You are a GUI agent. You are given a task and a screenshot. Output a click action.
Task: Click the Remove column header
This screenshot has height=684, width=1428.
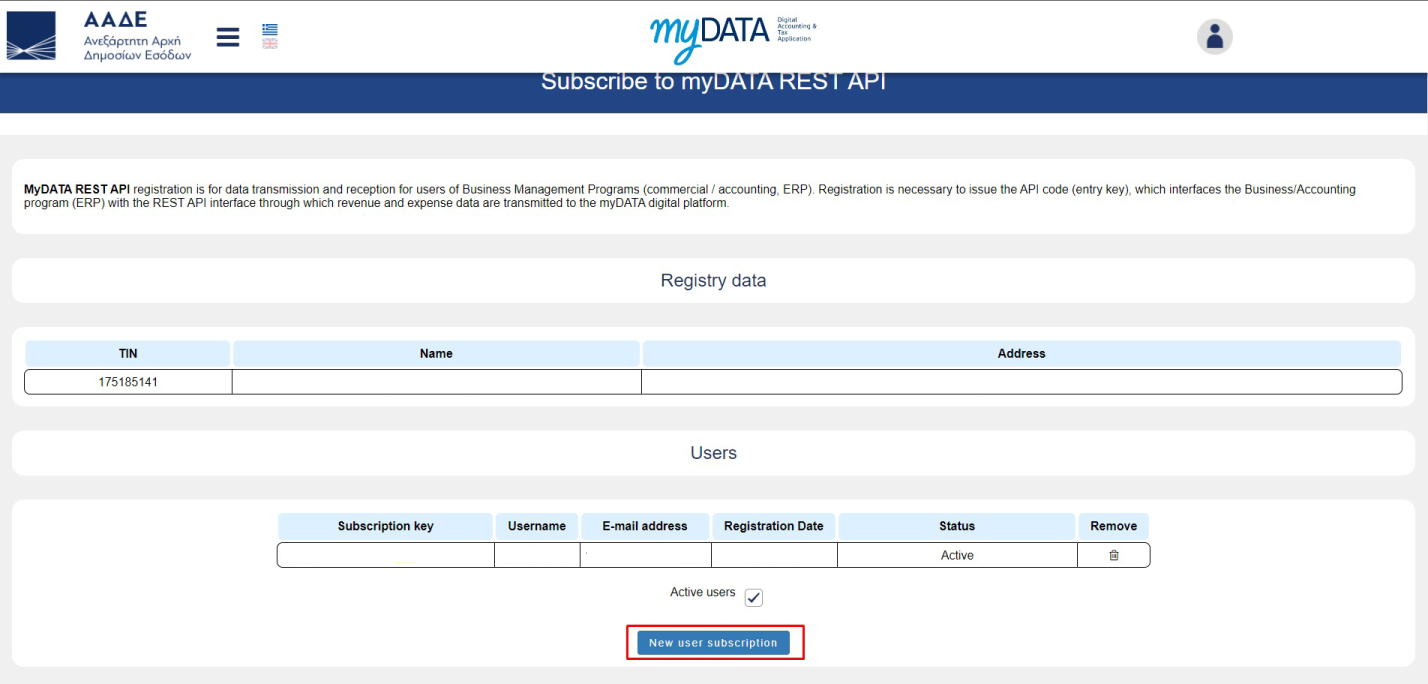click(x=1114, y=526)
